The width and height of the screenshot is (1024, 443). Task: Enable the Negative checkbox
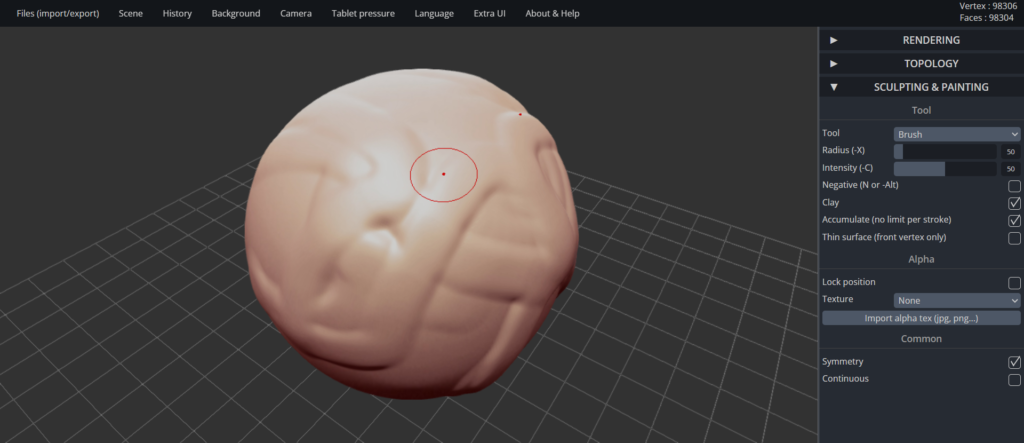(1014, 186)
